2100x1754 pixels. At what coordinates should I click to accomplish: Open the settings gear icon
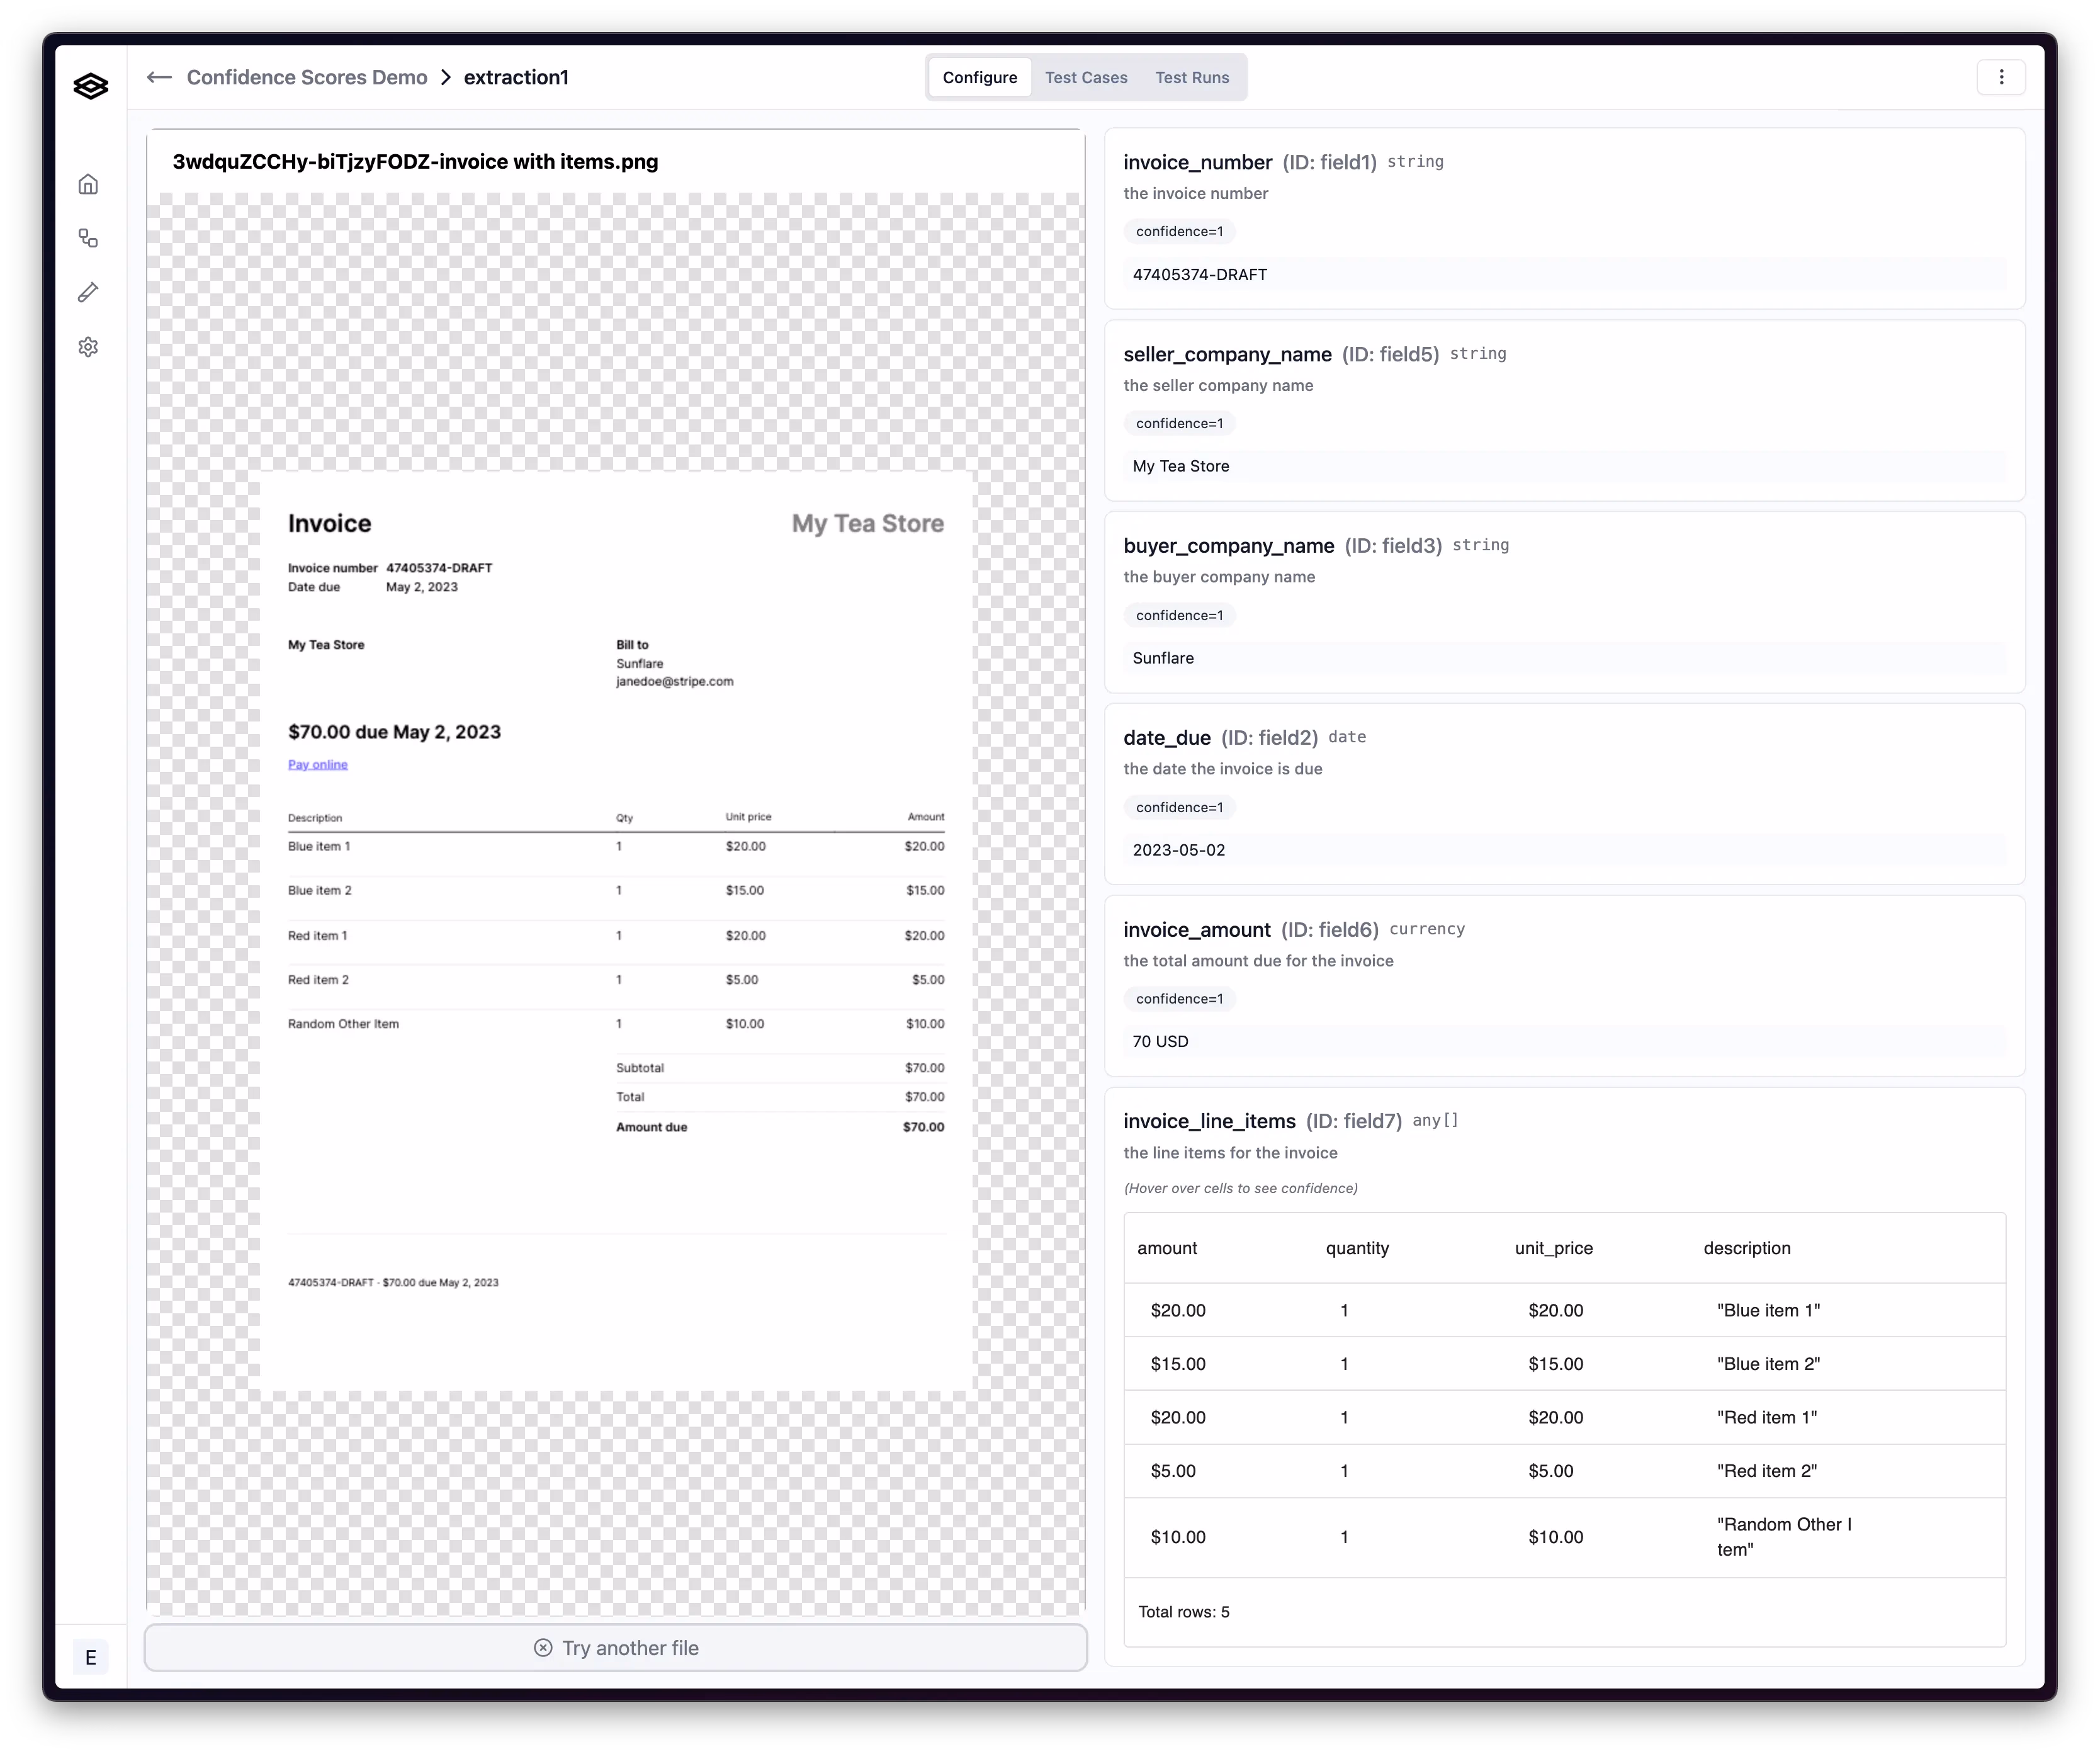pyautogui.click(x=88, y=347)
